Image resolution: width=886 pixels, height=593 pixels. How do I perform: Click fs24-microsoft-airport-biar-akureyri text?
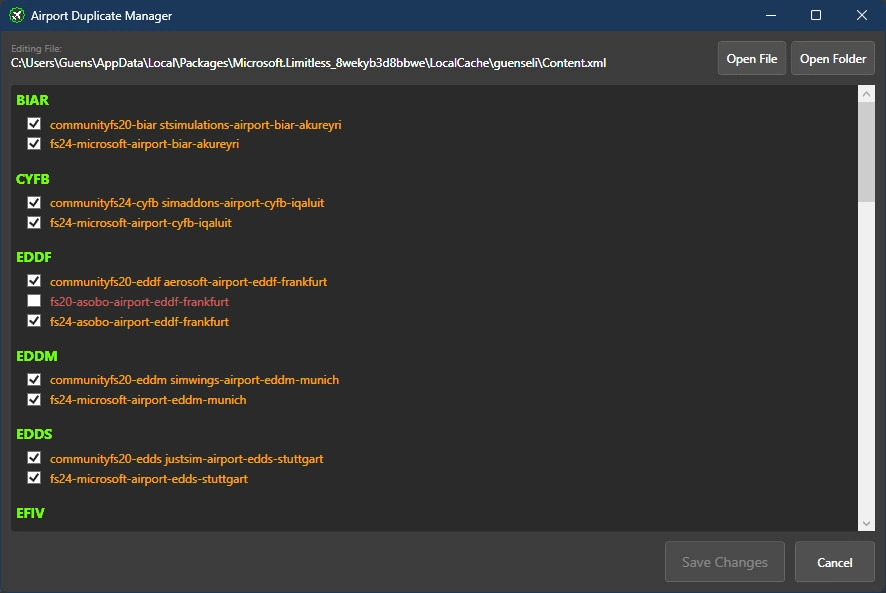pos(145,144)
